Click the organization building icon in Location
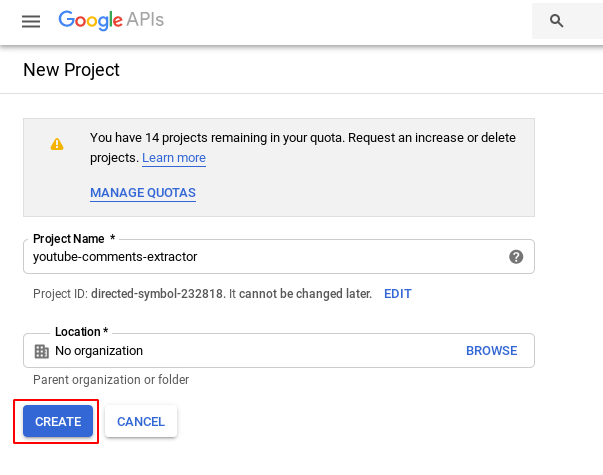Screen dimensions: 603x475 [x=41, y=351]
